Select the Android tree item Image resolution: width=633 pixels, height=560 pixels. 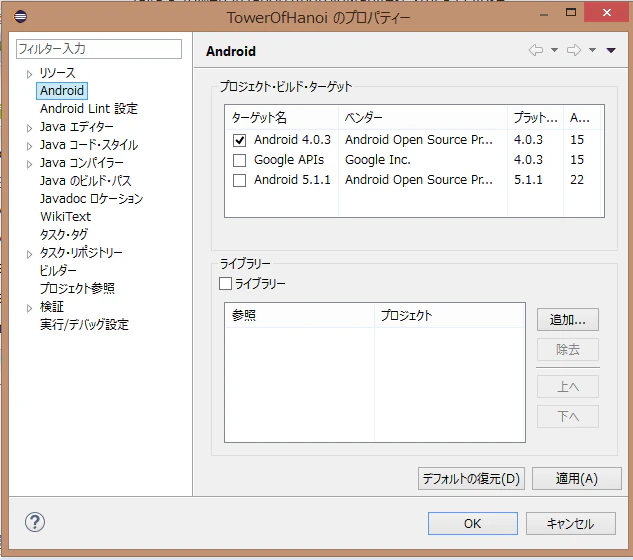(62, 90)
